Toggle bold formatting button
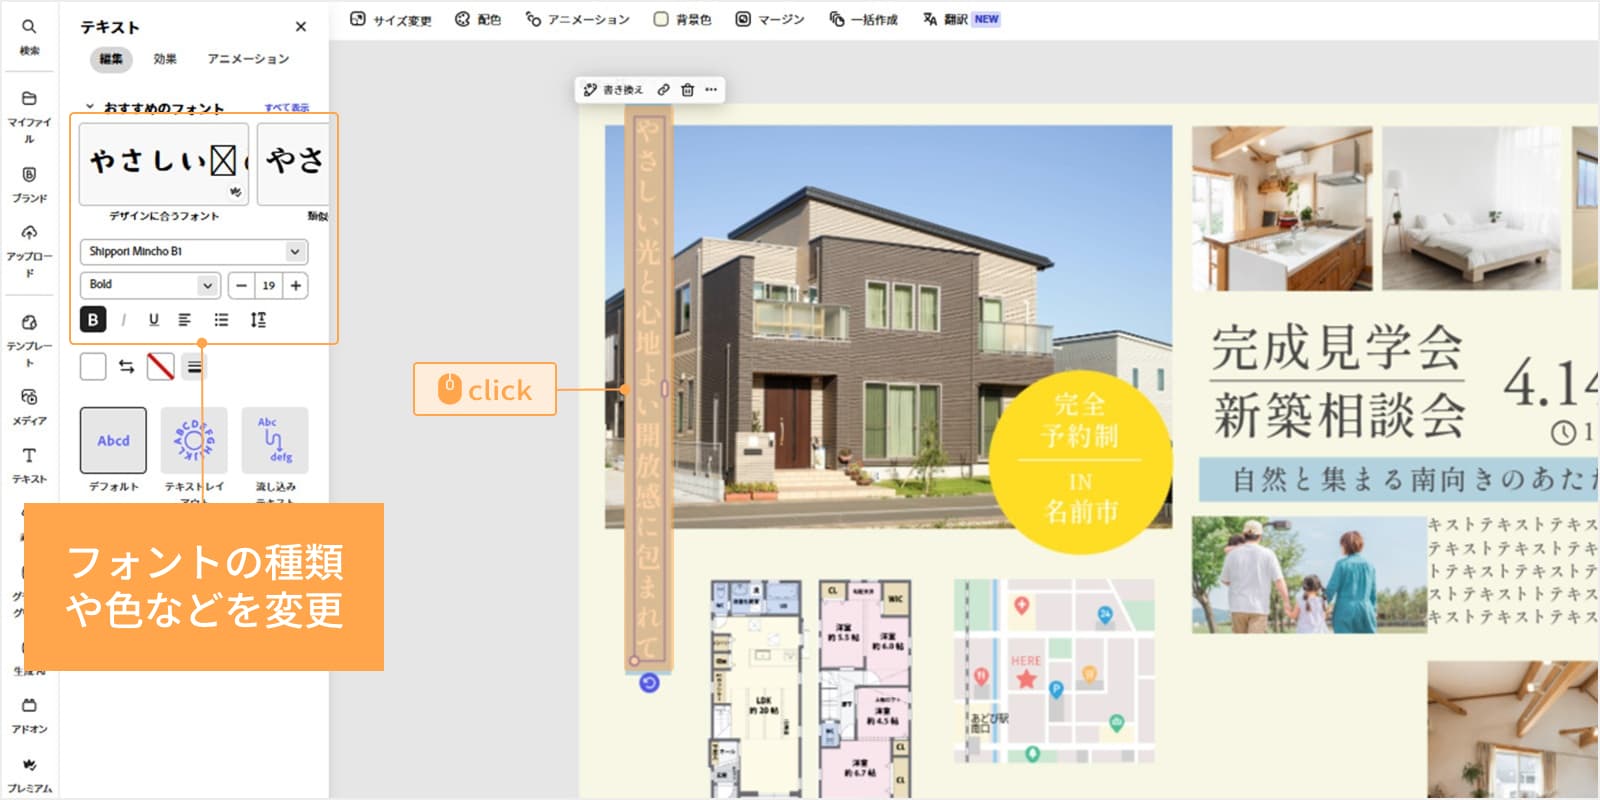This screenshot has width=1600, height=800. (x=93, y=320)
